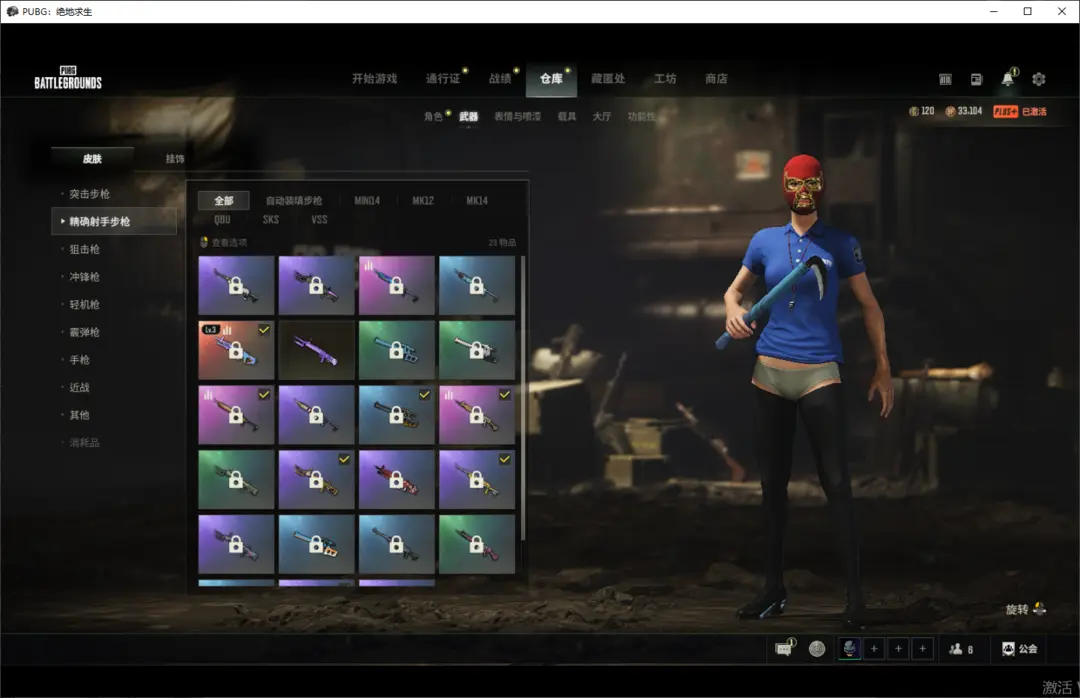Go to the 藏匿处 tab
Screen dimensions: 1080x698
pyautogui.click(x=608, y=79)
